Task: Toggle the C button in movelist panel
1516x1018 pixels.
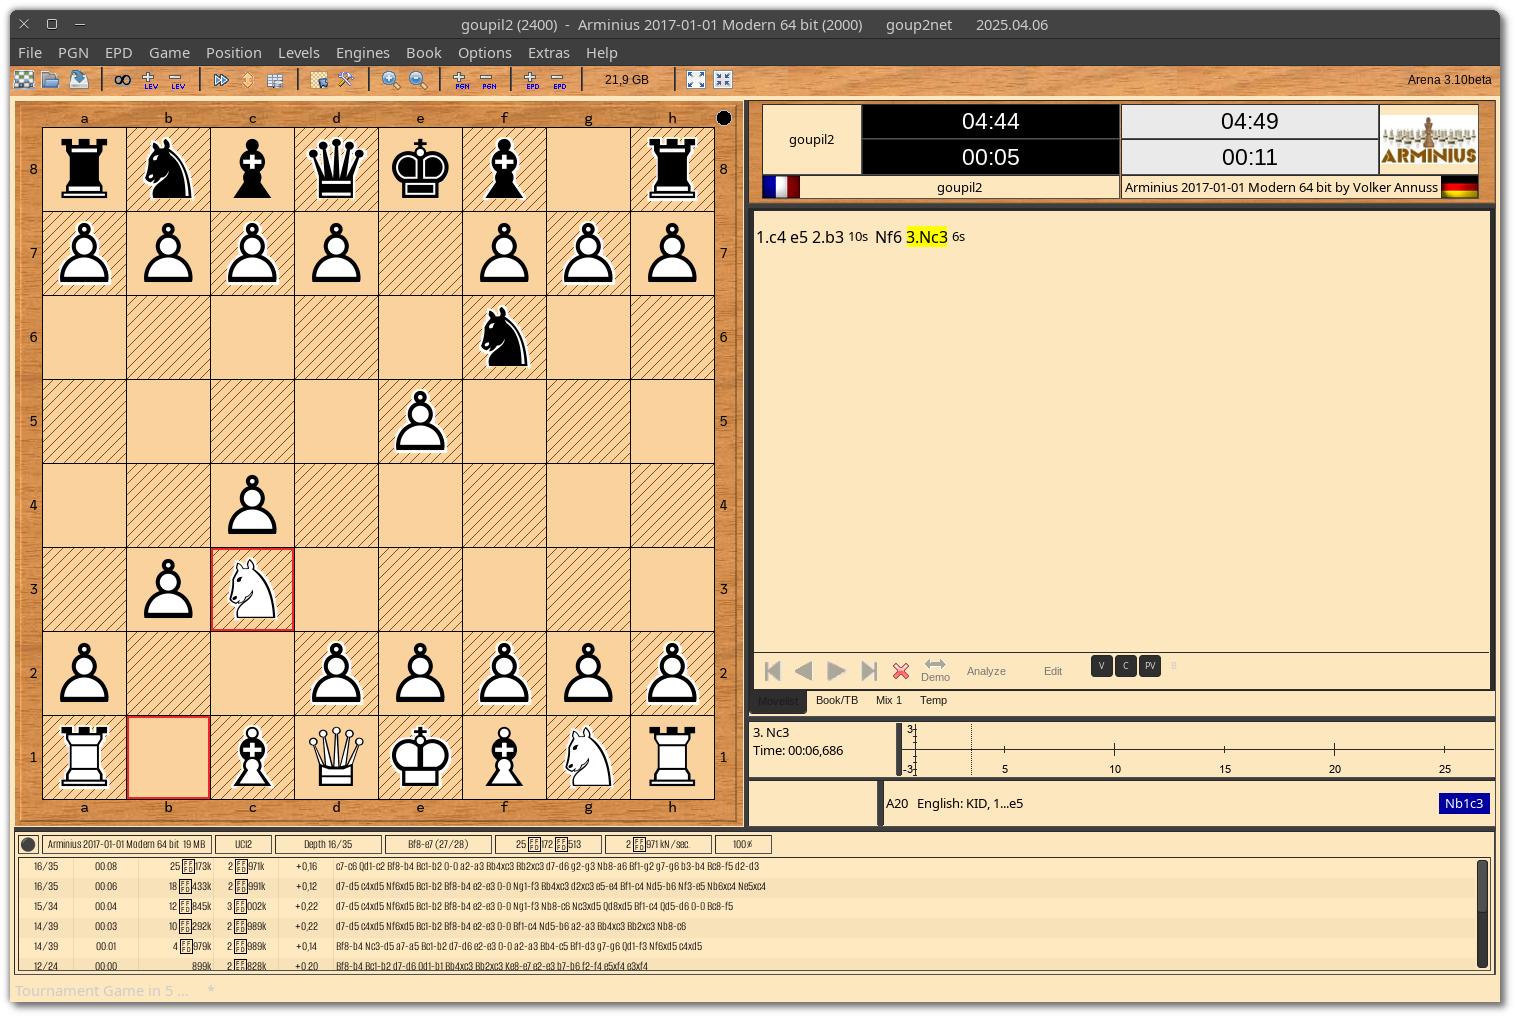Action: coord(1126,666)
